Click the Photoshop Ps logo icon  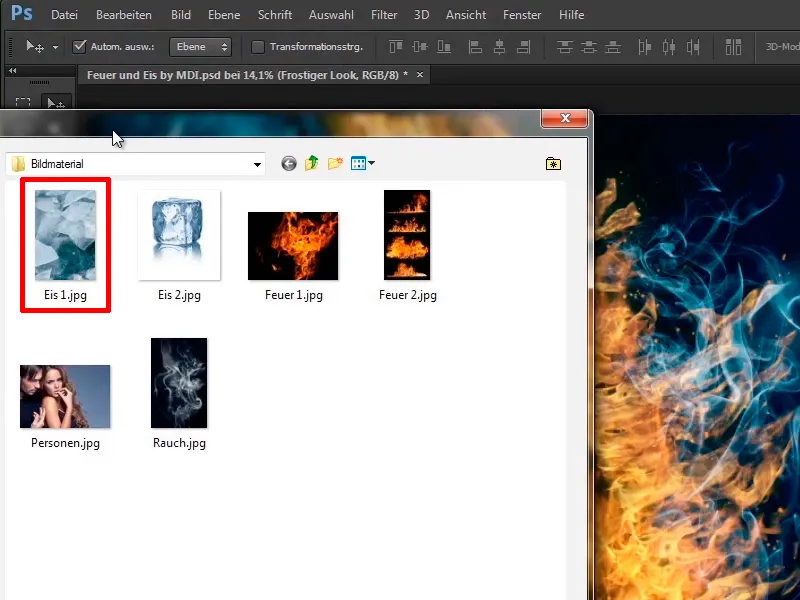[21, 13]
